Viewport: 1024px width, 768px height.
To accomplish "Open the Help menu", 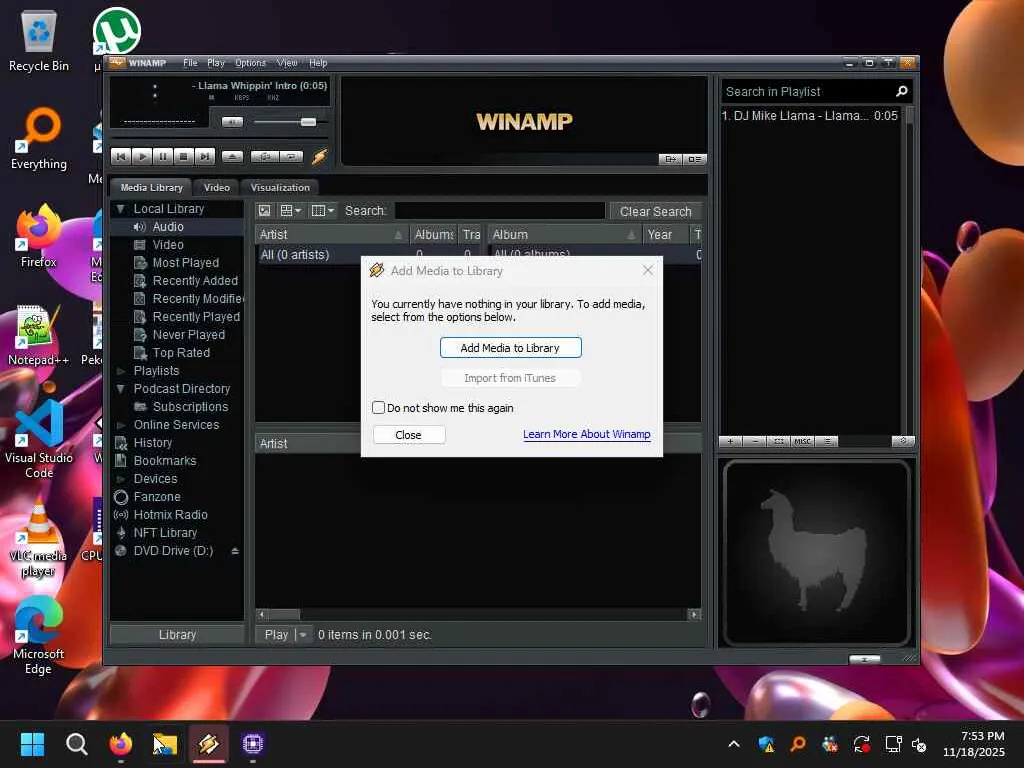I will click(x=318, y=63).
